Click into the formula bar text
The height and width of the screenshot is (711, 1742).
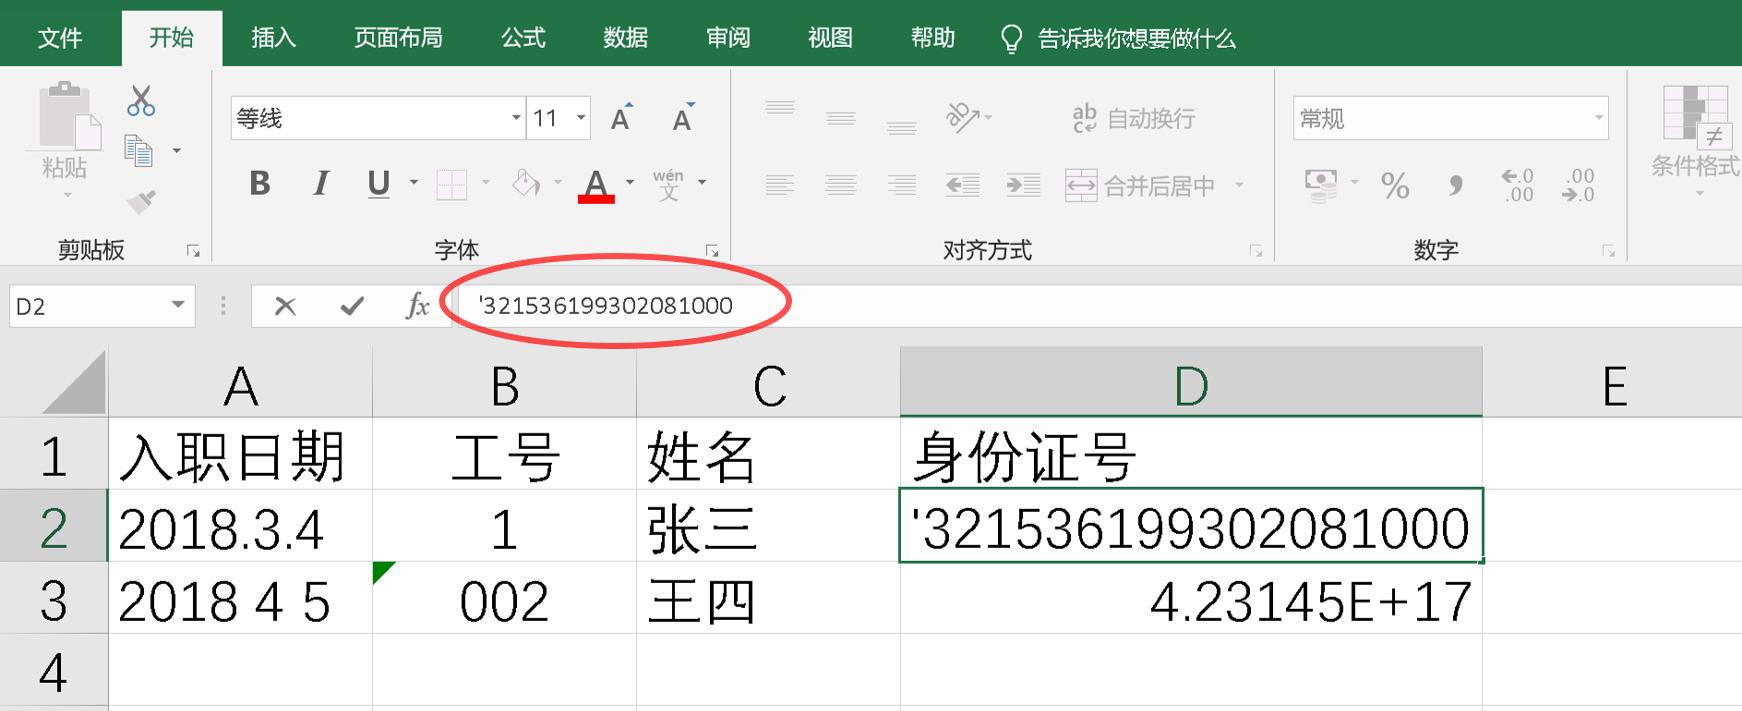(606, 306)
